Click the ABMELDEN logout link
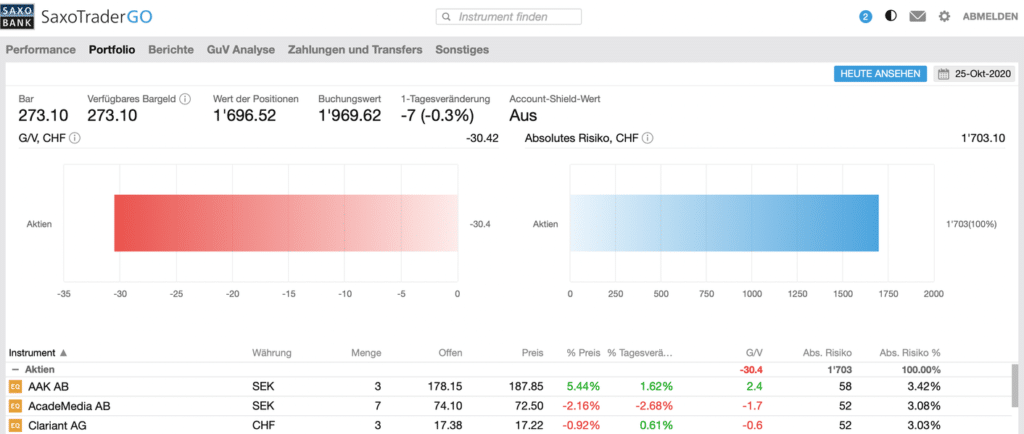This screenshot has height=434, width=1024. coord(990,17)
